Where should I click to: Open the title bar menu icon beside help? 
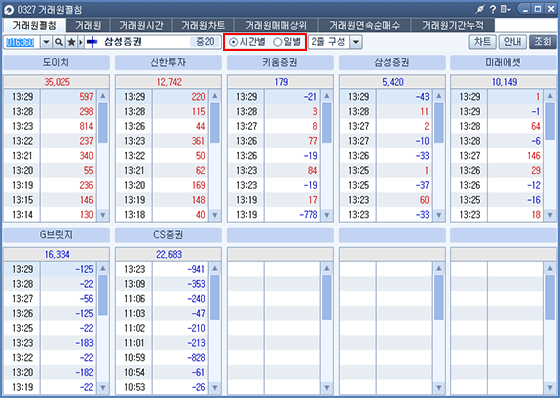[x=505, y=9]
